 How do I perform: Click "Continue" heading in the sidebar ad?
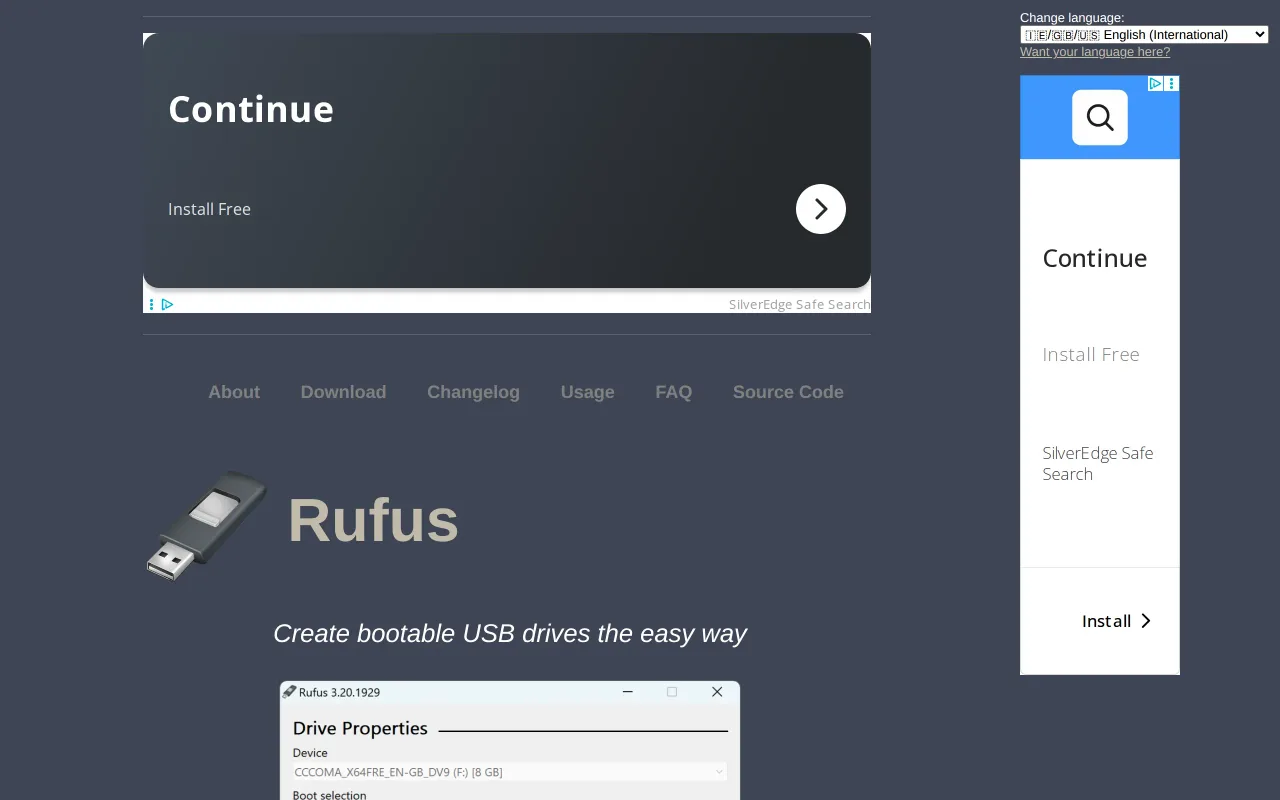point(1095,258)
